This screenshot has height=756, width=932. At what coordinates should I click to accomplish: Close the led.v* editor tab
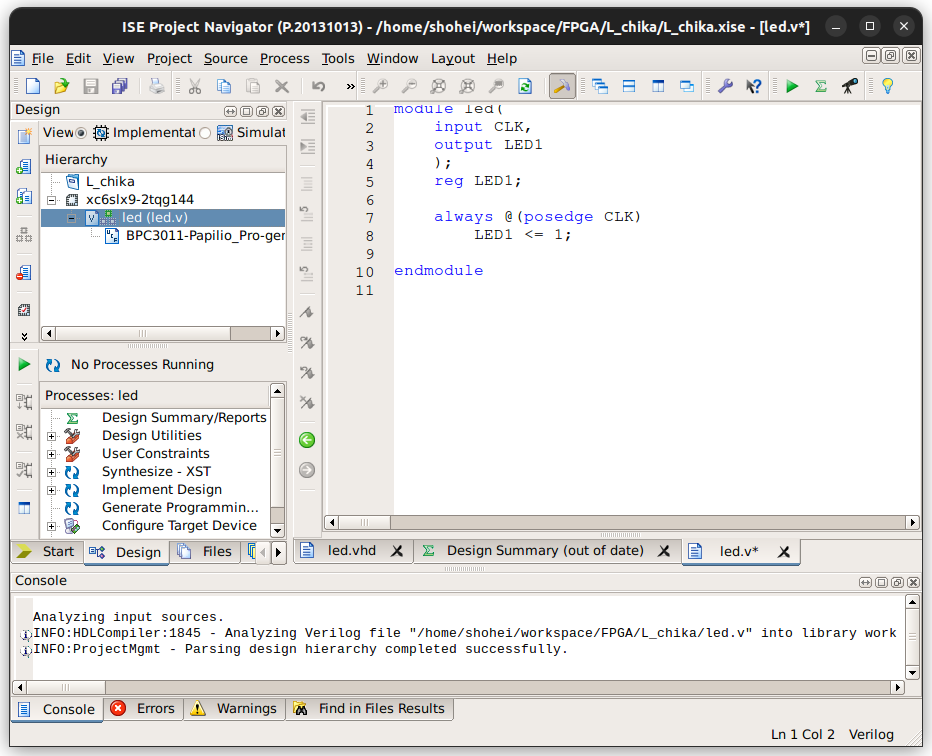click(x=784, y=552)
